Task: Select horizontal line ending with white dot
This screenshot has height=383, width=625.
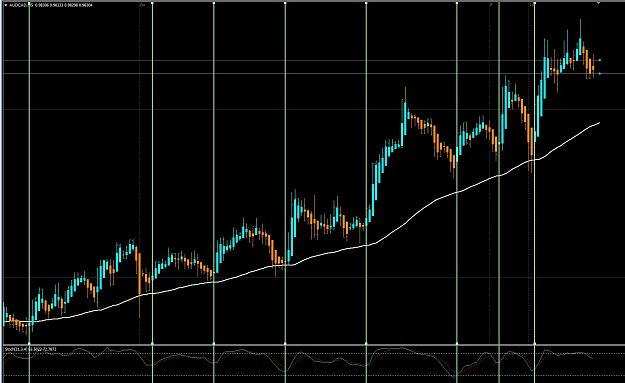Action: pyautogui.click(x=301, y=61)
